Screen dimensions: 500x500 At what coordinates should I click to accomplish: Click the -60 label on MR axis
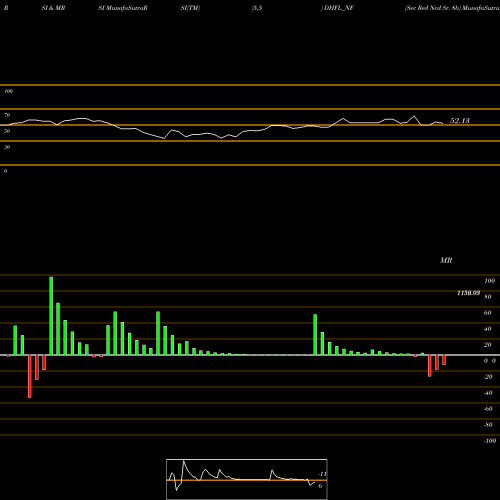pyautogui.click(x=488, y=409)
